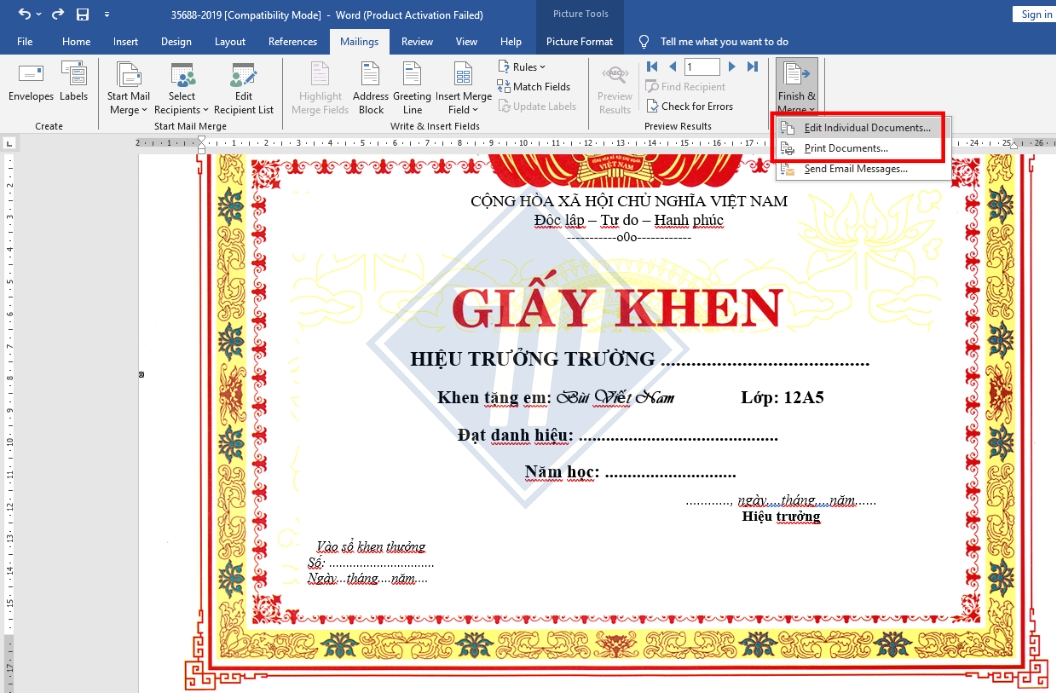Click the Độc lập – Tự do – Hạnh phúc line
The width and height of the screenshot is (1056, 693).
[628, 220]
